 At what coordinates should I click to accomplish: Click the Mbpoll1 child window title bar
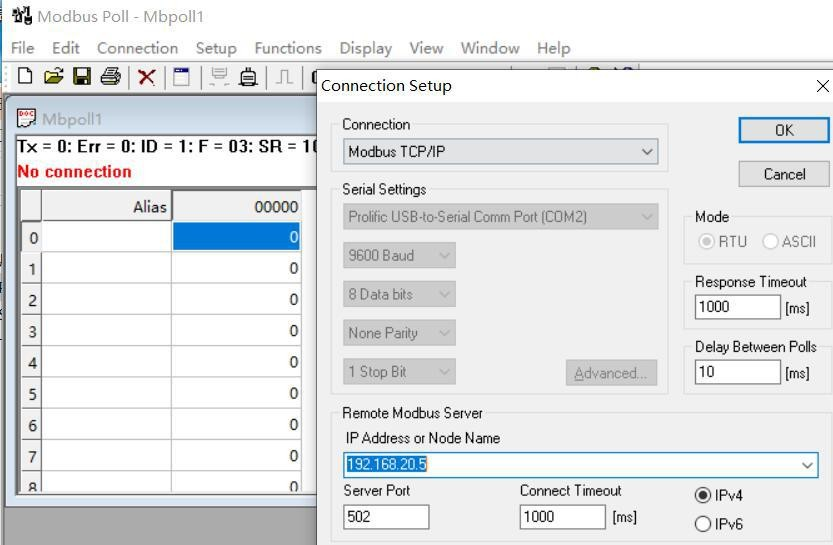[x=161, y=118]
